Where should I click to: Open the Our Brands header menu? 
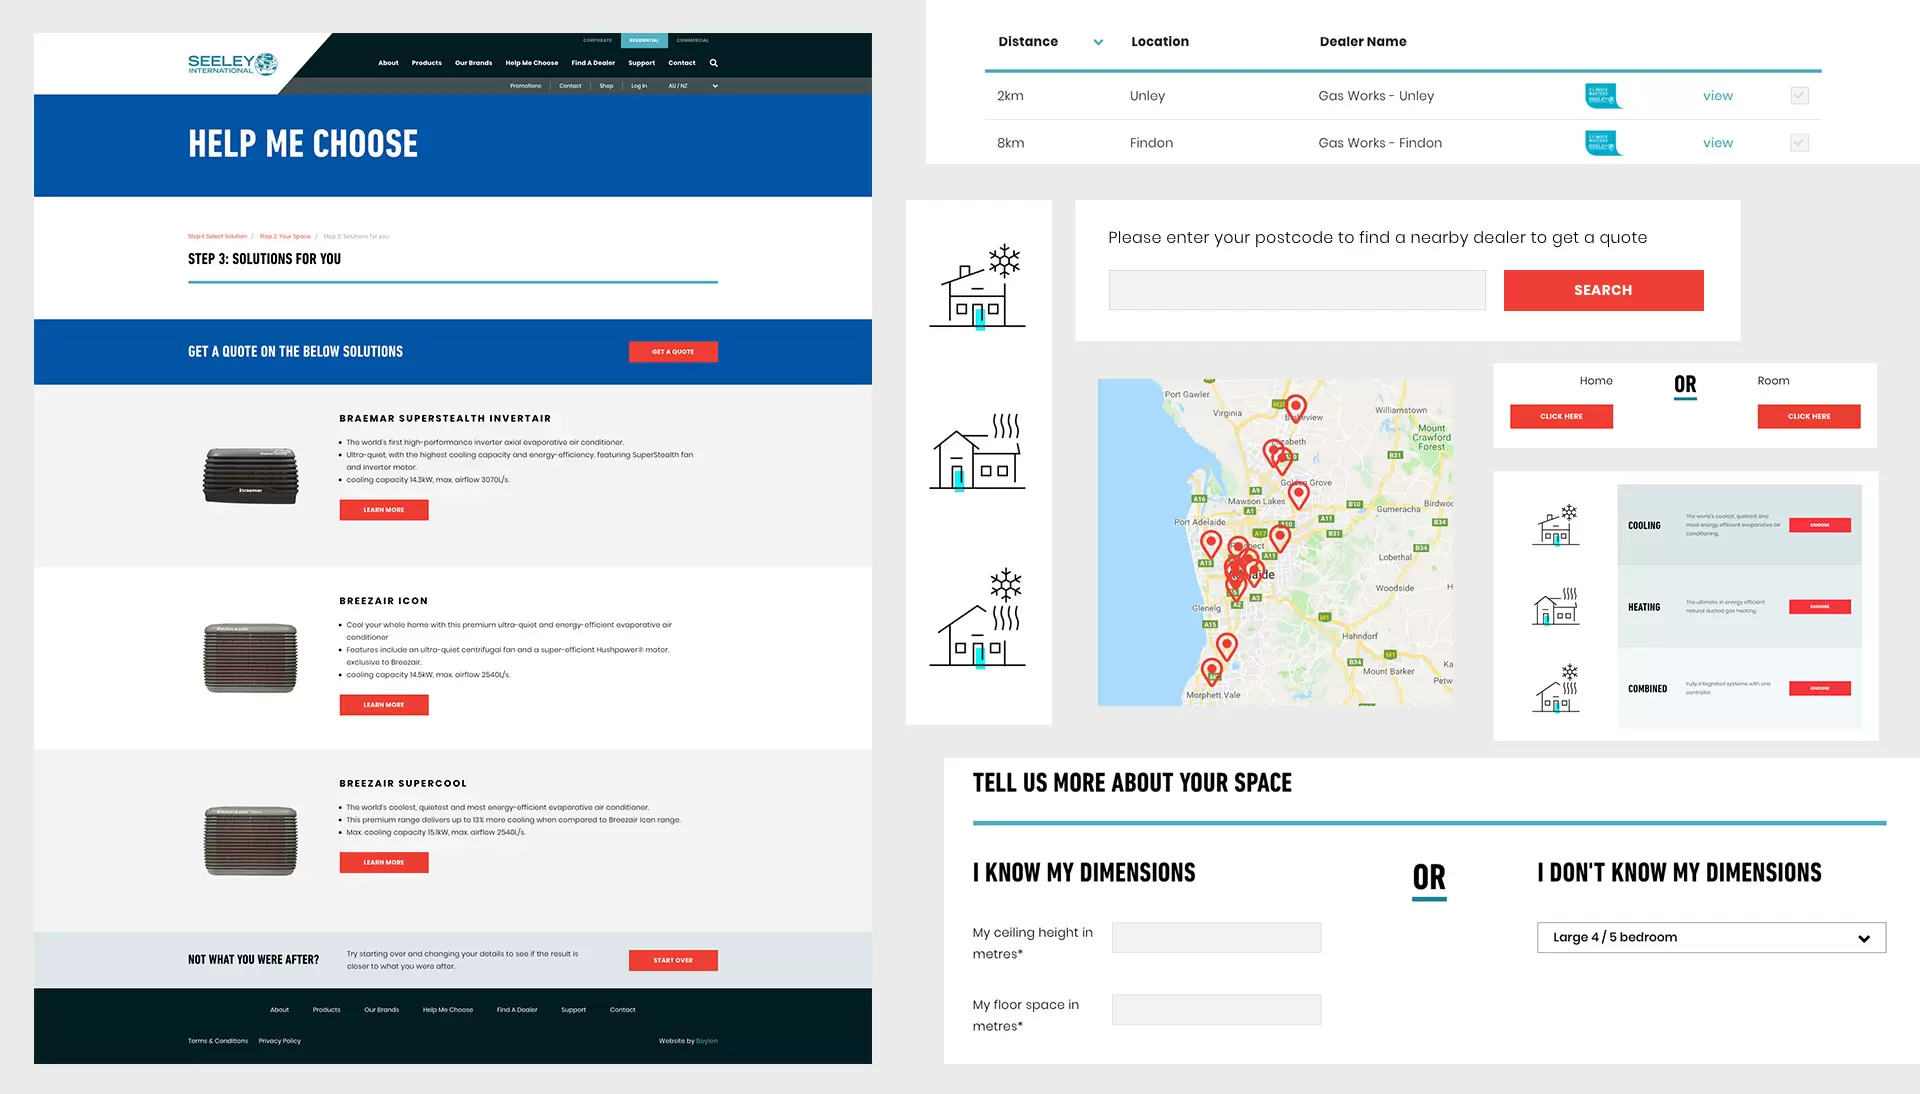[x=473, y=63]
